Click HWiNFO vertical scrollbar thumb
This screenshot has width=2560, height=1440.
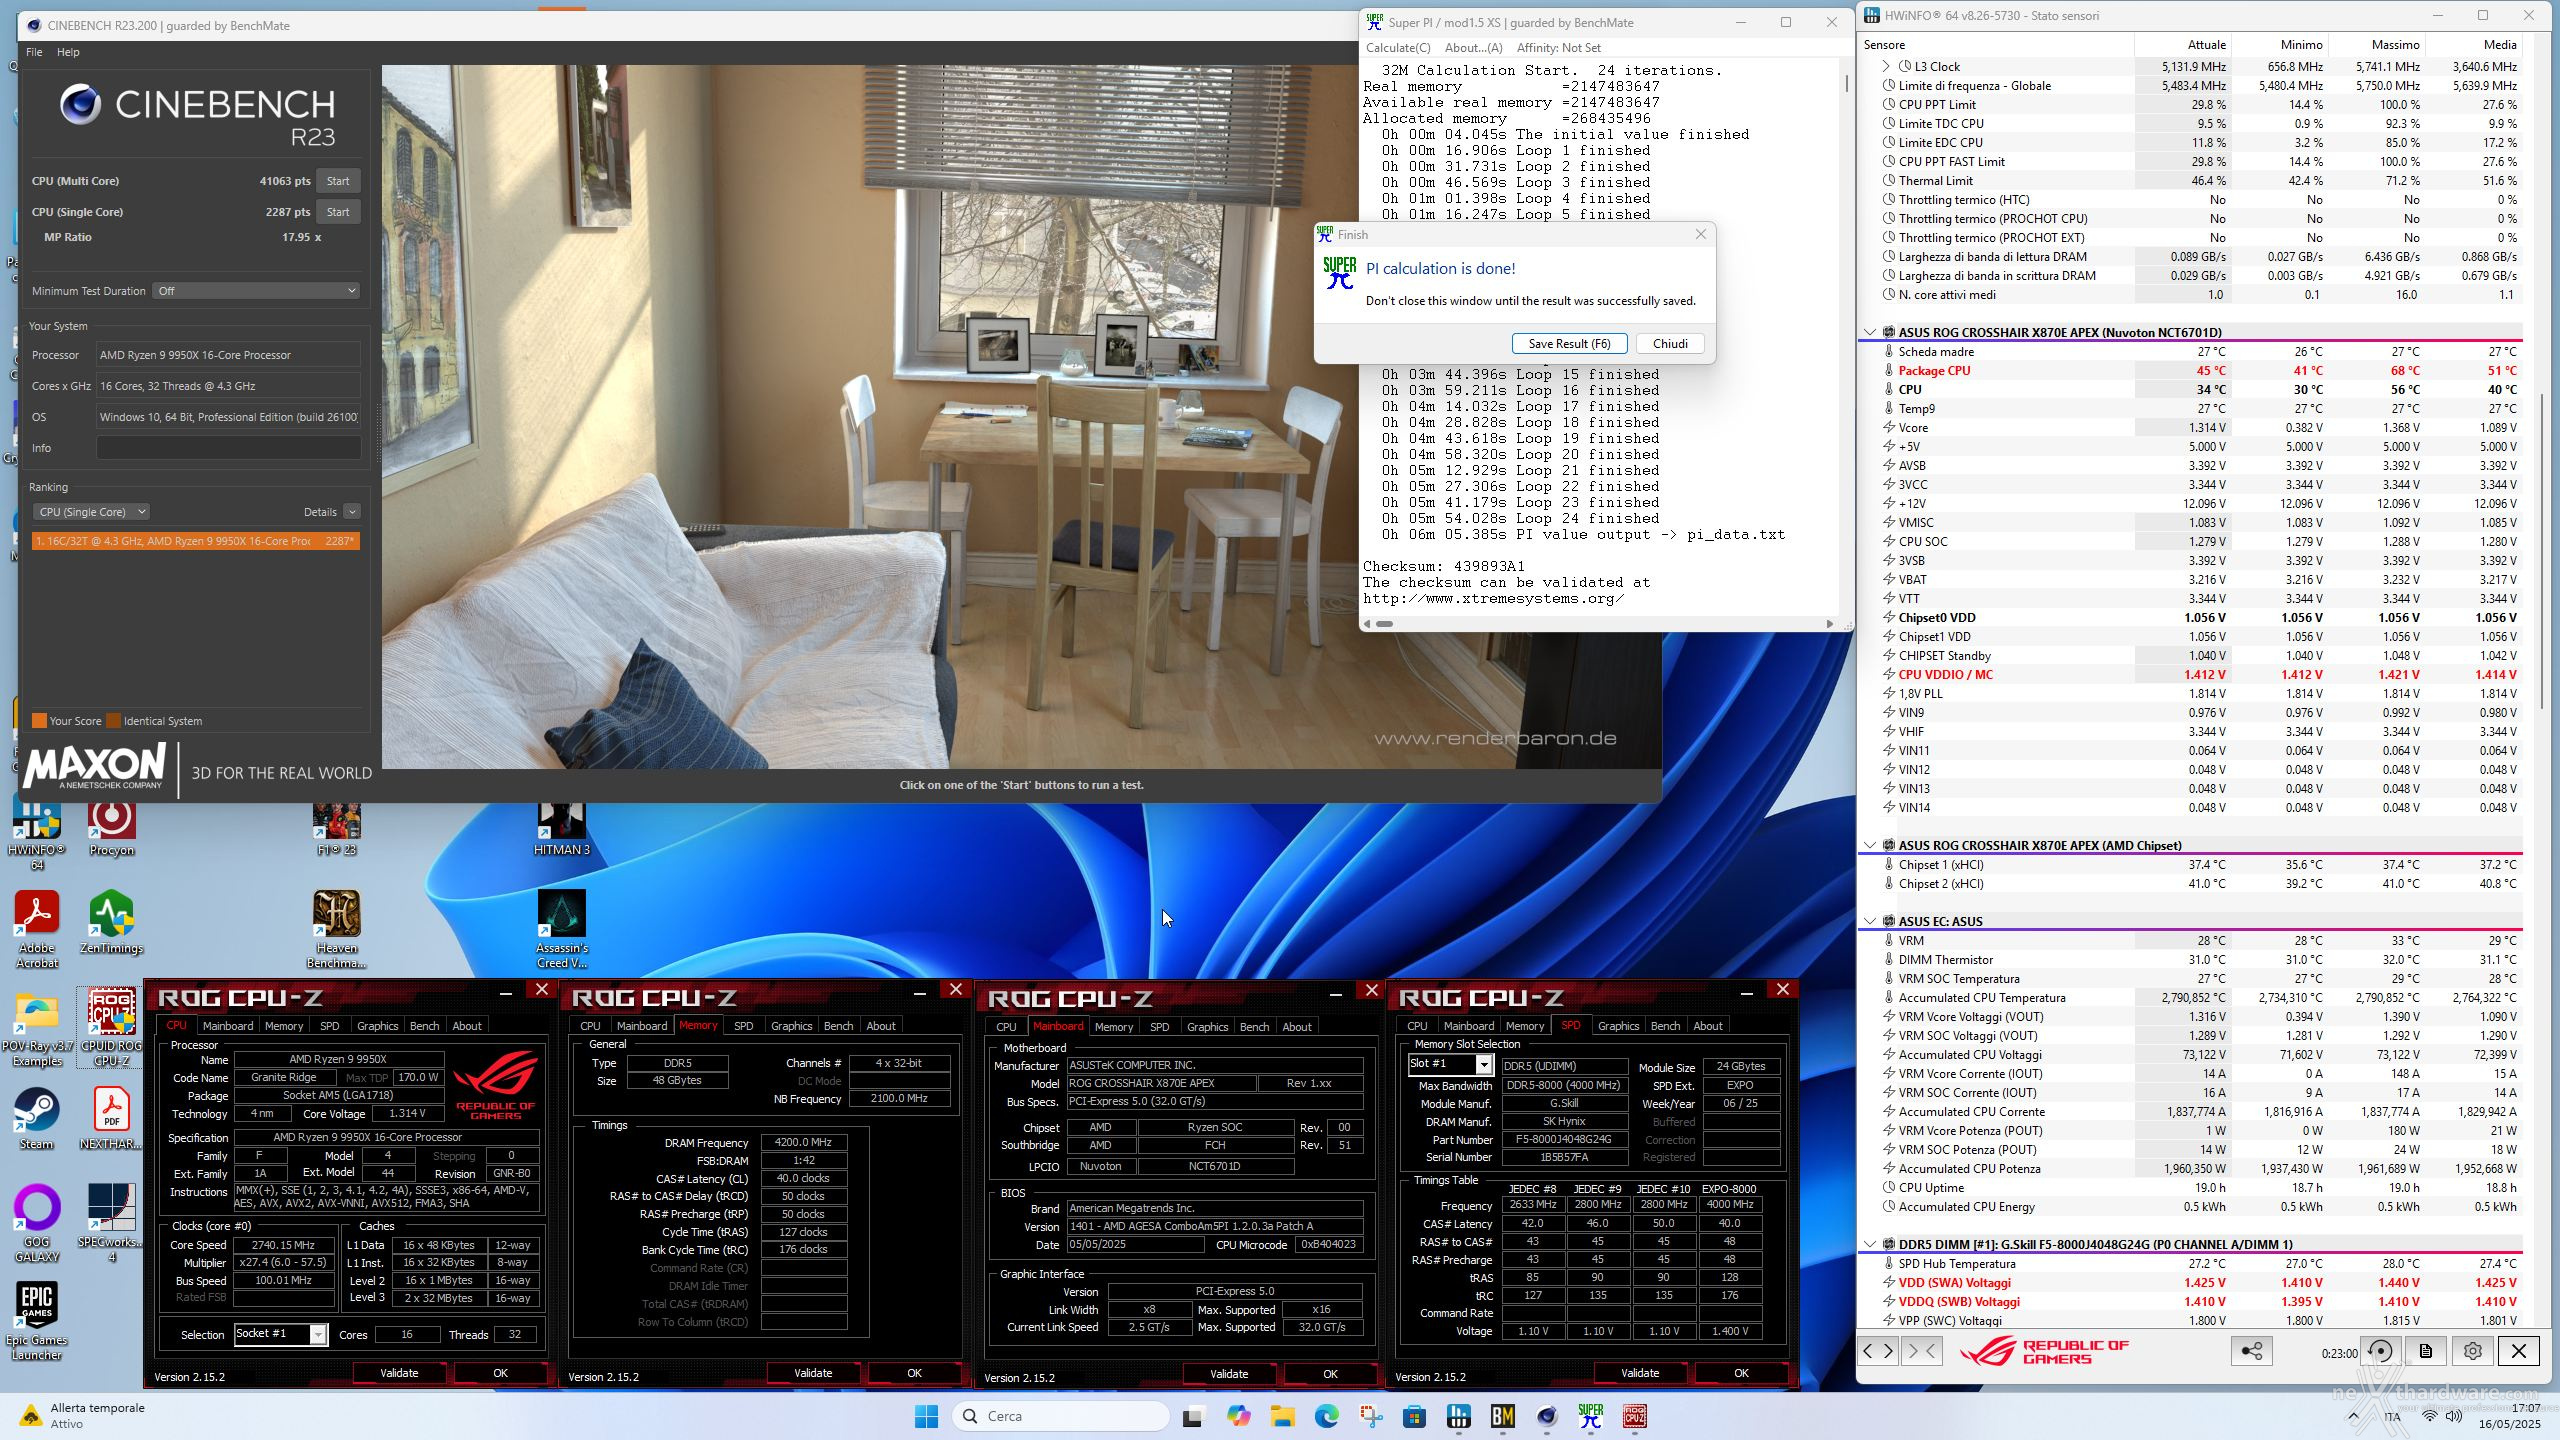2543,550
